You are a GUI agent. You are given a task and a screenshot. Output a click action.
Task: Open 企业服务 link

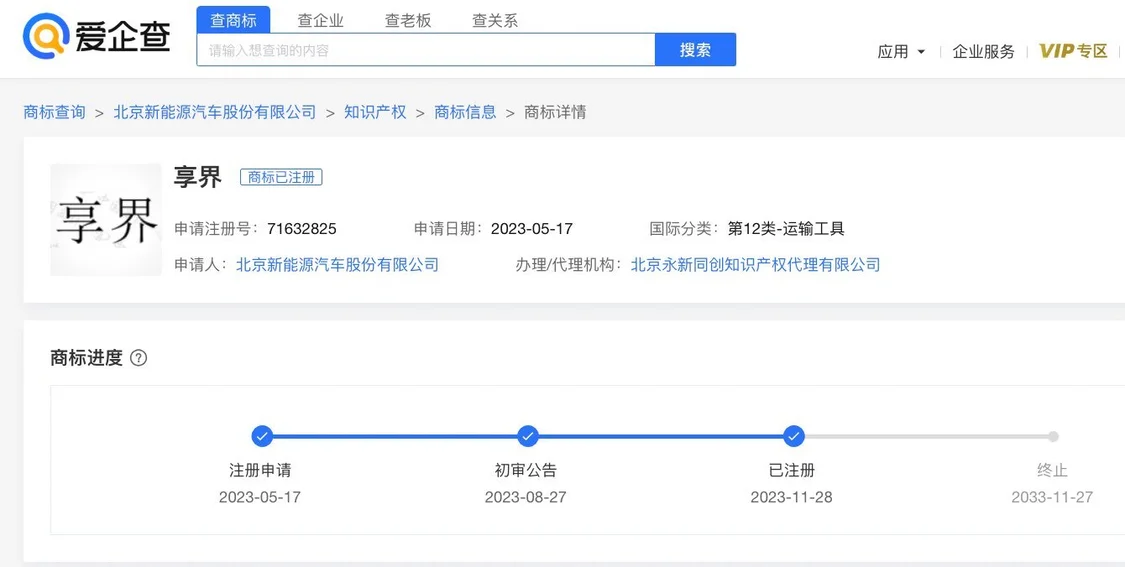(x=984, y=52)
